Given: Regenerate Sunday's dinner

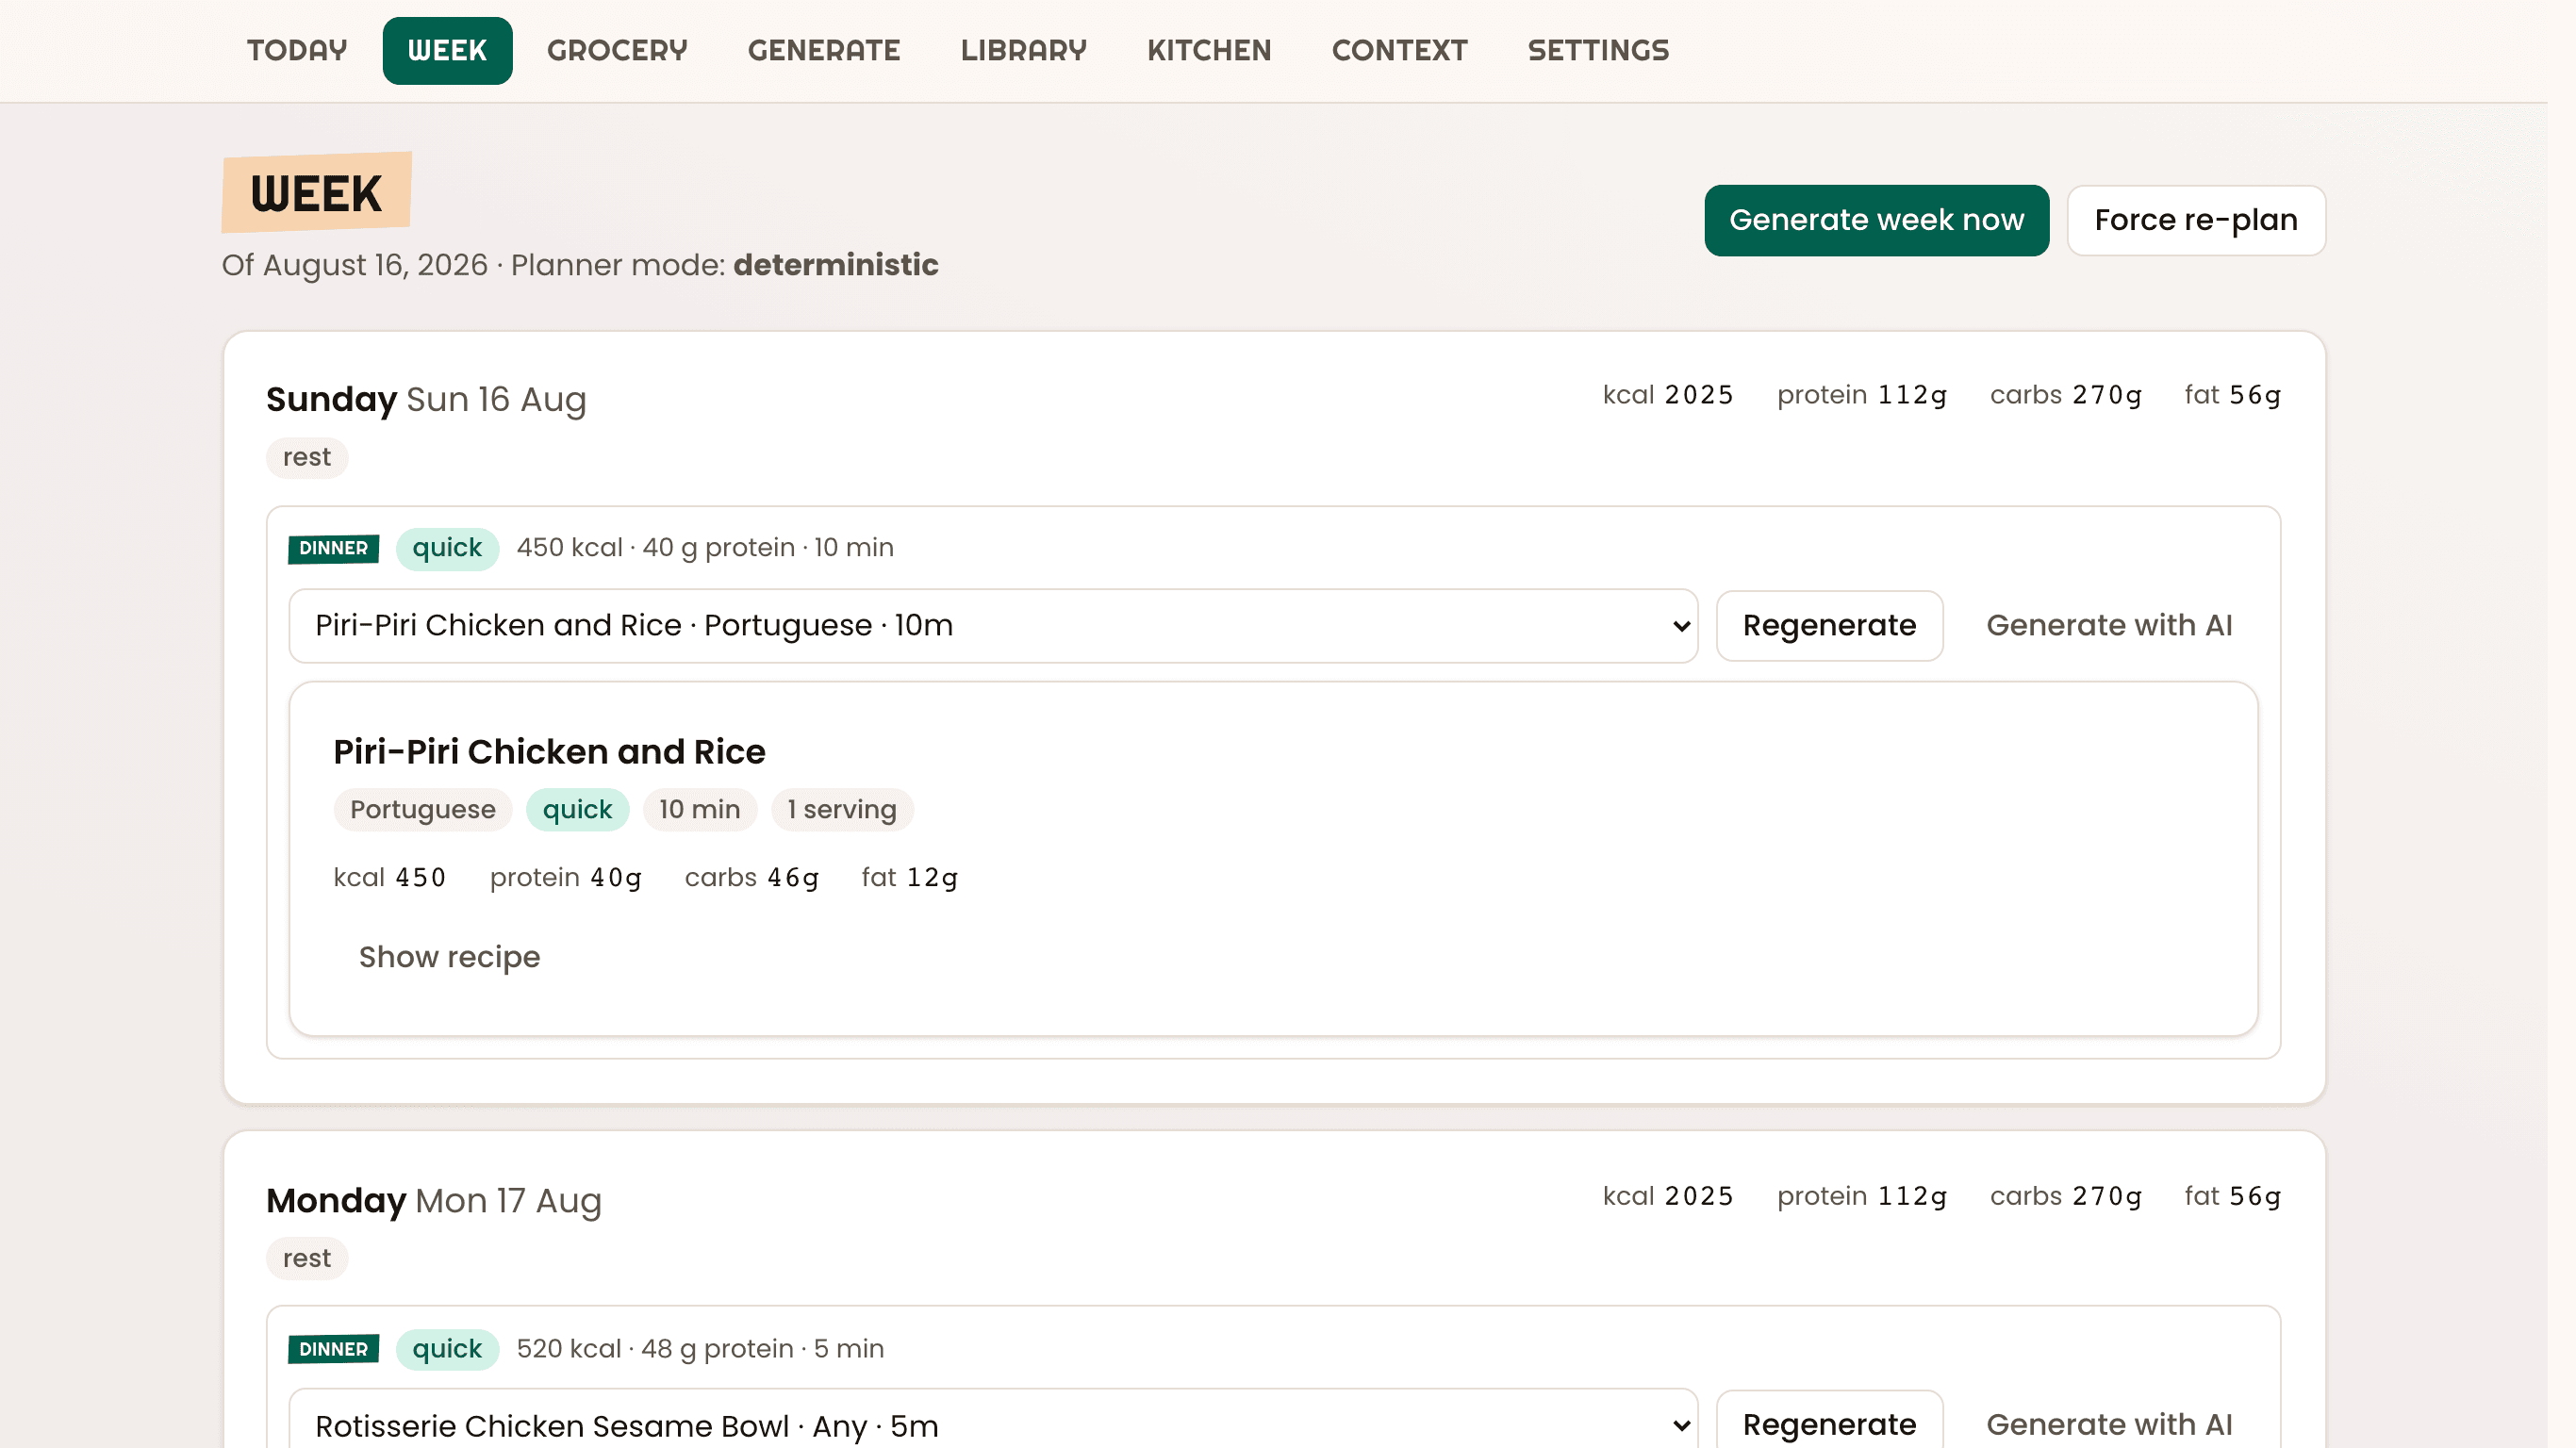Looking at the screenshot, I should coord(1829,626).
